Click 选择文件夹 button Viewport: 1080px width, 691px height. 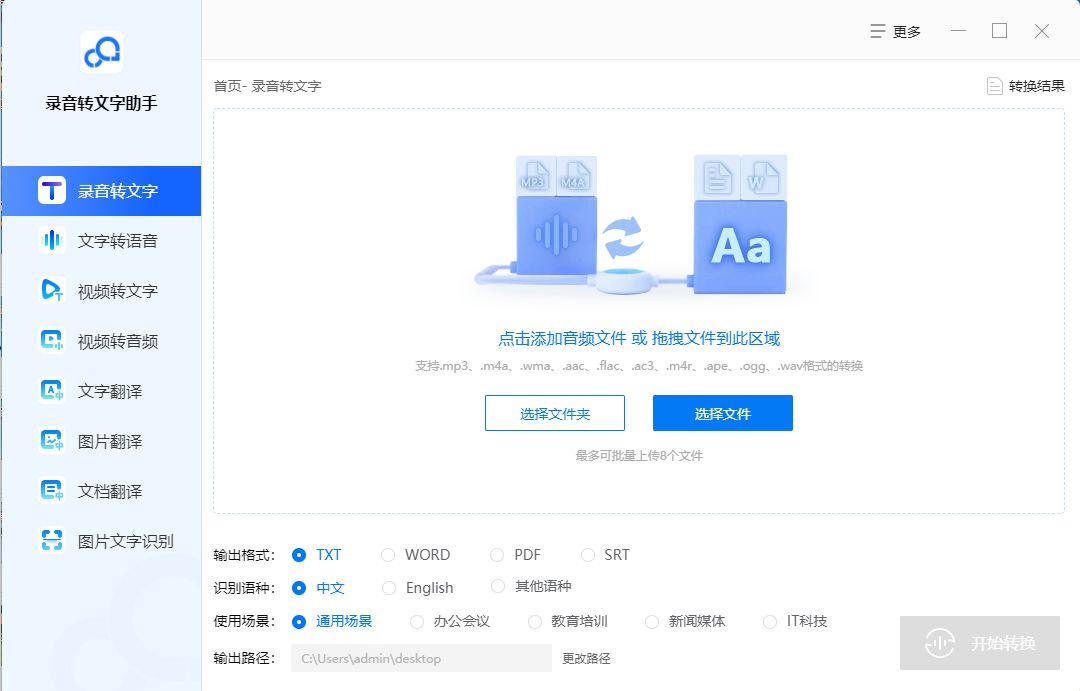coord(554,413)
